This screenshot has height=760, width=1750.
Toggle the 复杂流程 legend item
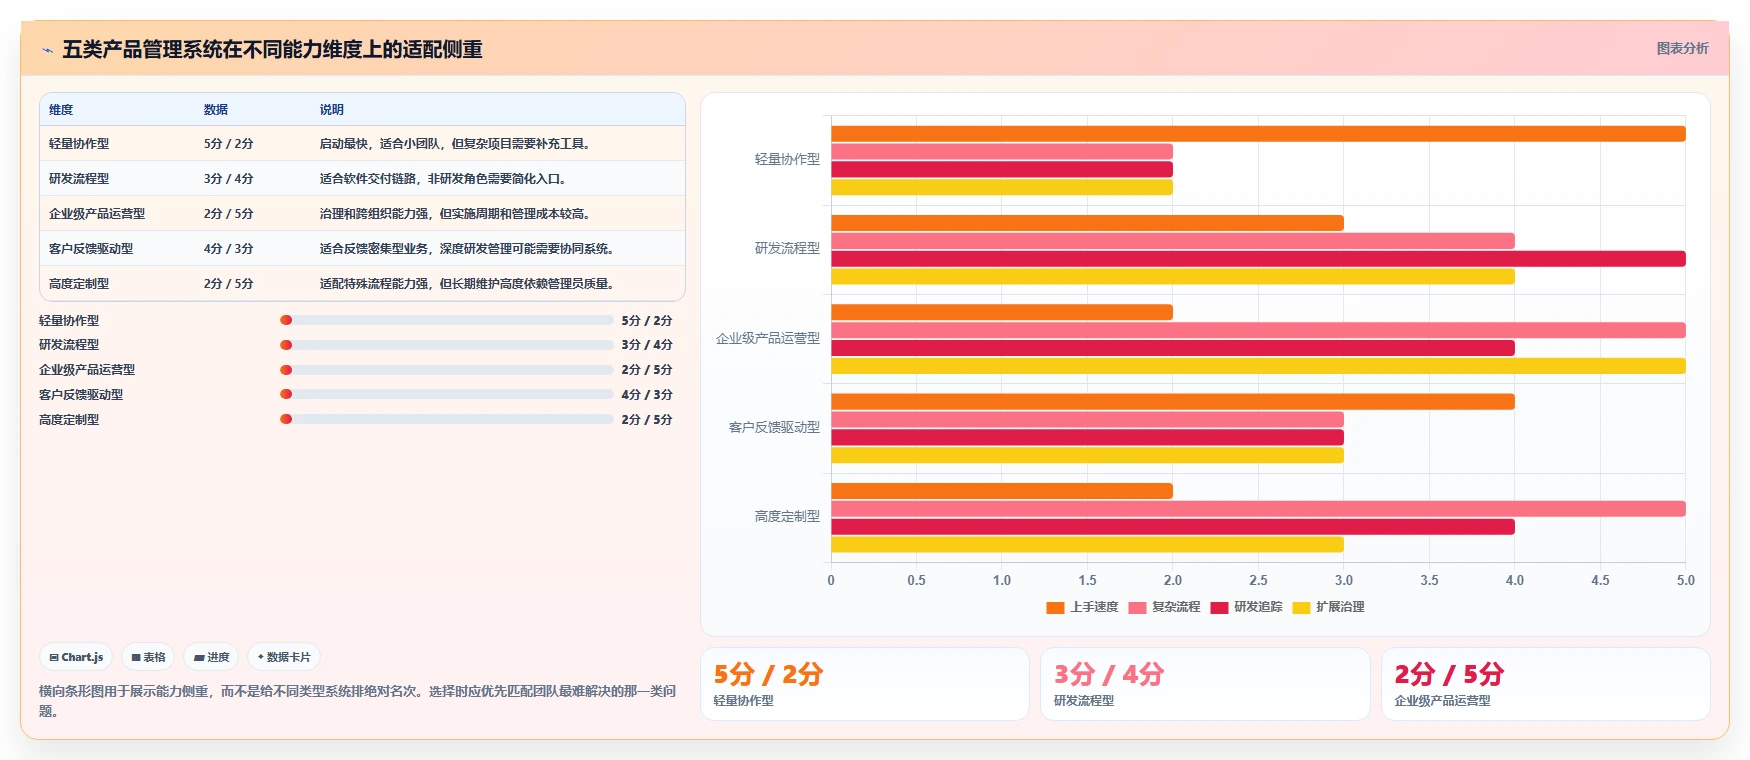(1164, 607)
